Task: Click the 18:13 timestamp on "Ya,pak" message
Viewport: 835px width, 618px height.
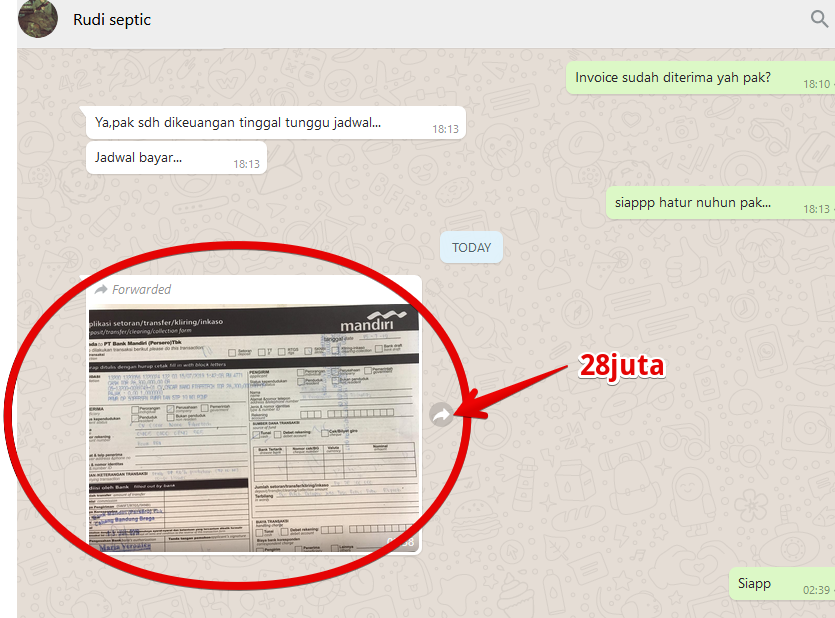Action: (x=445, y=129)
